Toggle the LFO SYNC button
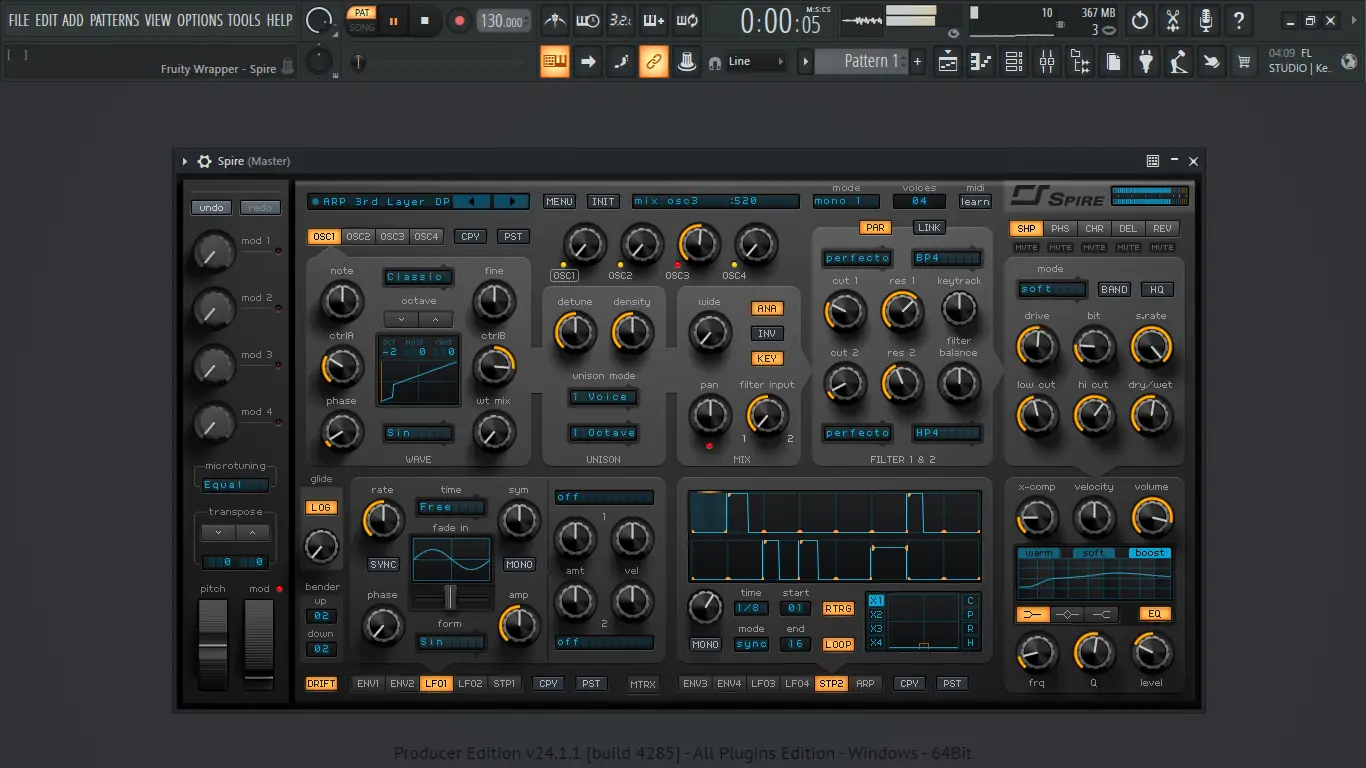This screenshot has width=1366, height=768. [x=383, y=565]
